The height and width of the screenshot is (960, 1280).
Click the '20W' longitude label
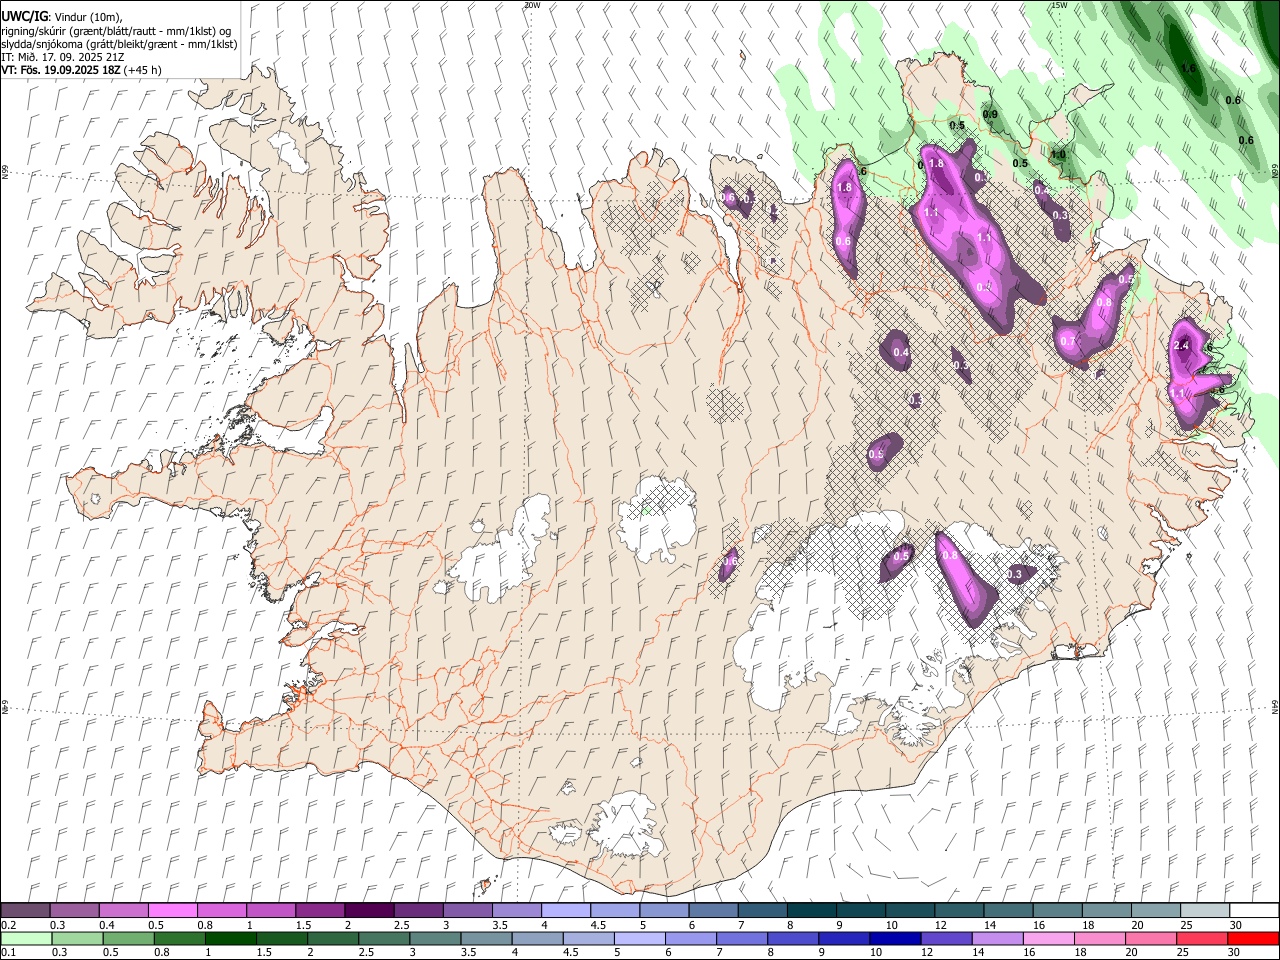point(531,5)
